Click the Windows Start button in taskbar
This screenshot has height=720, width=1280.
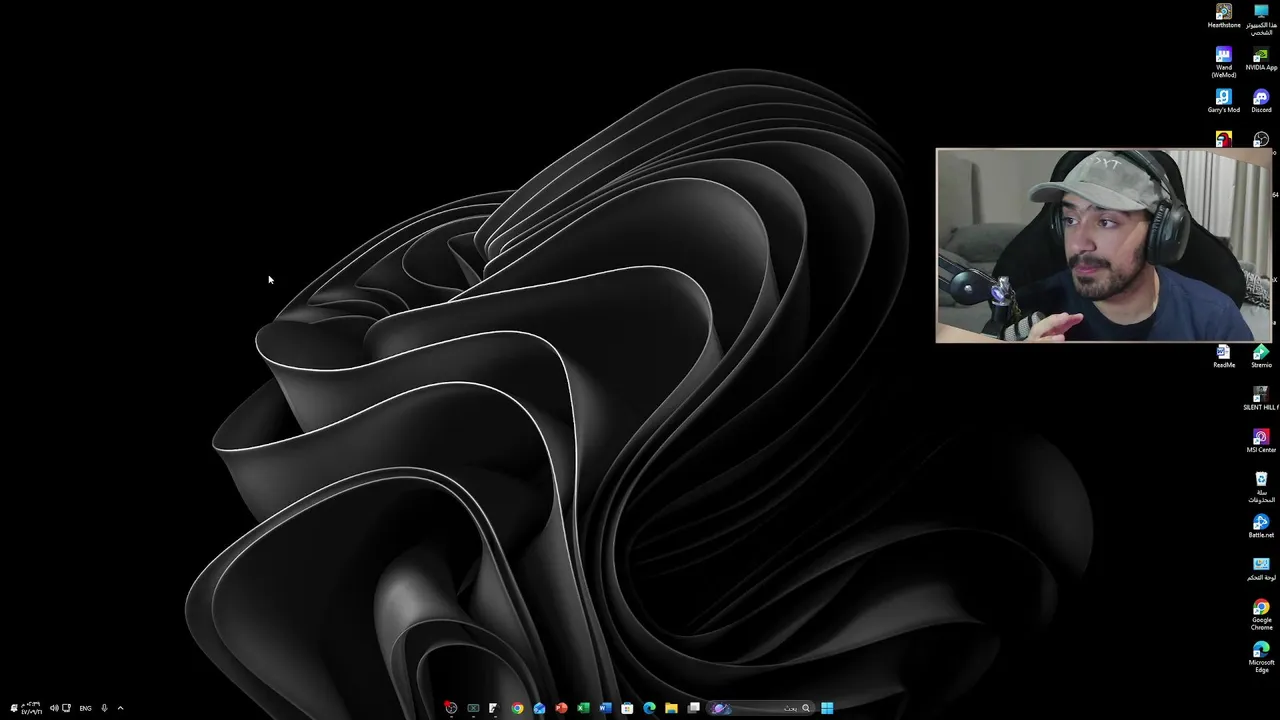[x=827, y=708]
